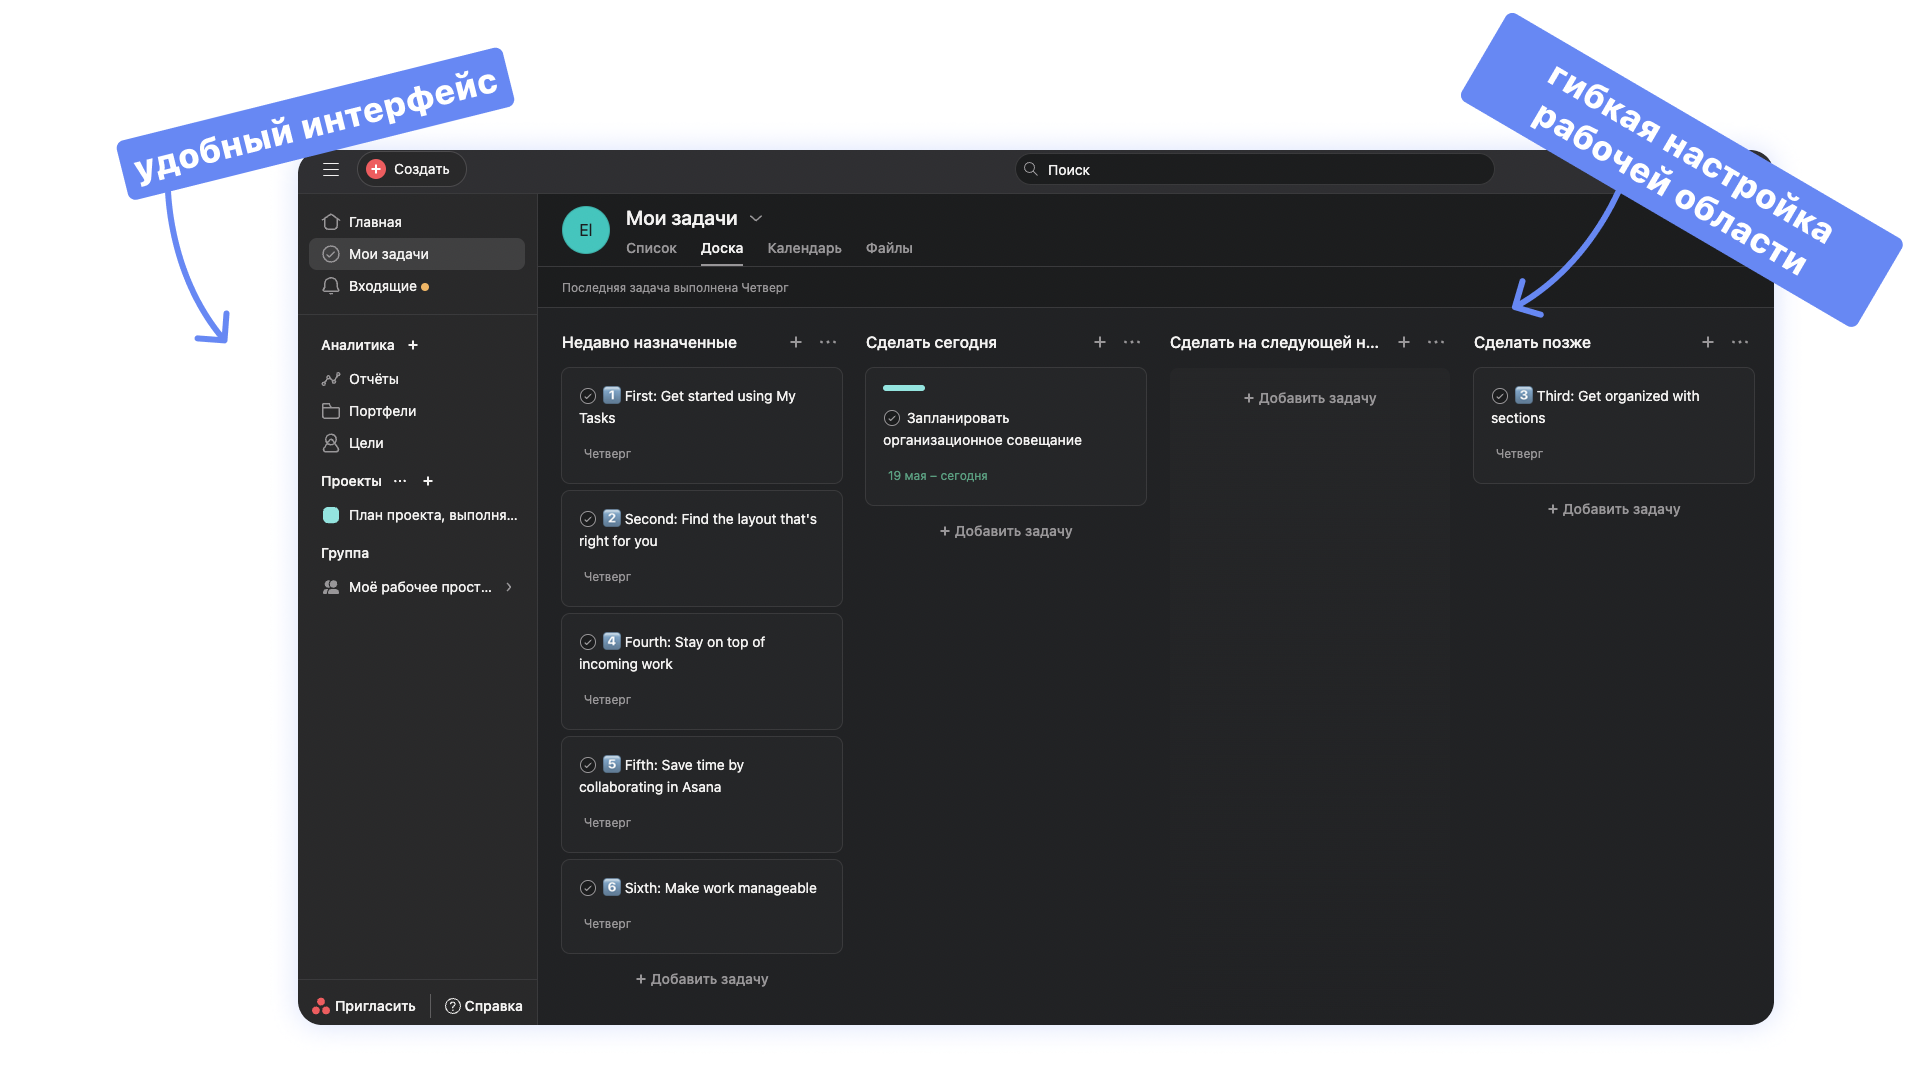Click Добавить задачу under Недавно назначенные

point(702,979)
